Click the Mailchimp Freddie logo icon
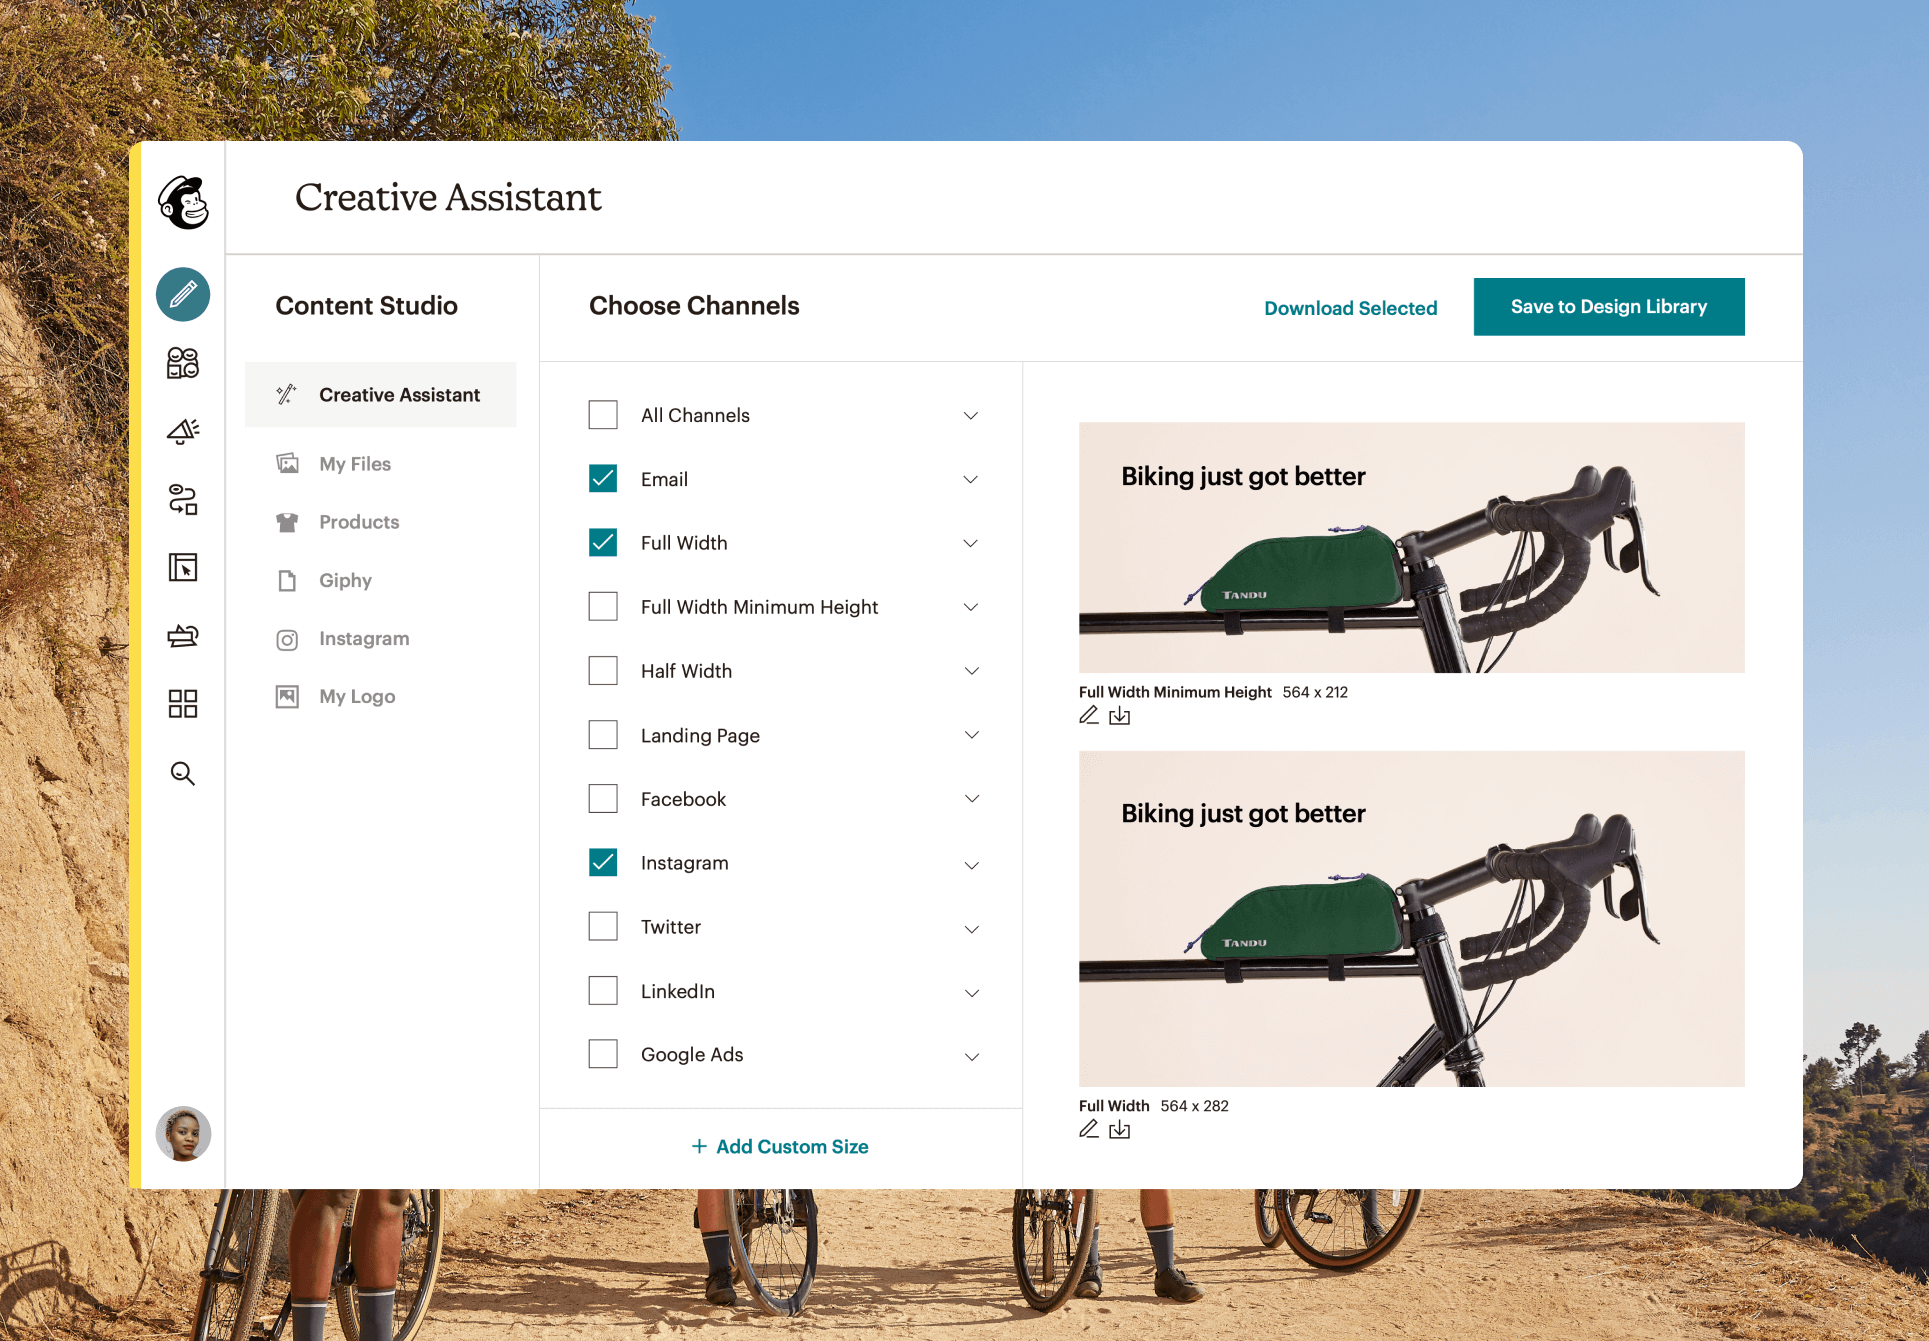1929x1341 pixels. click(x=184, y=203)
